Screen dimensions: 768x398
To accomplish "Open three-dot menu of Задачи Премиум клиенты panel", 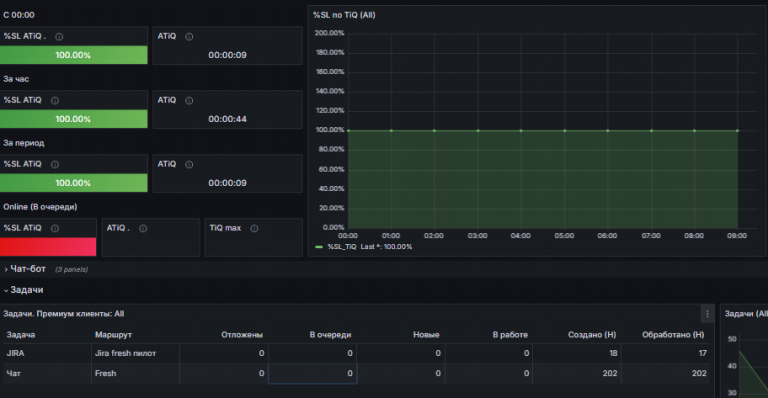I will click(707, 314).
